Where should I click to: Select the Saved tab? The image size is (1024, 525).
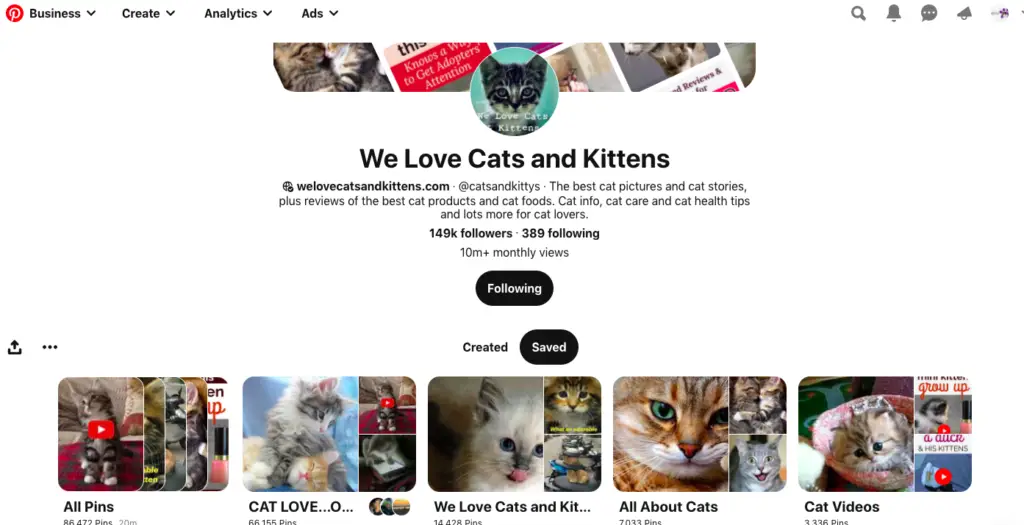(x=549, y=347)
